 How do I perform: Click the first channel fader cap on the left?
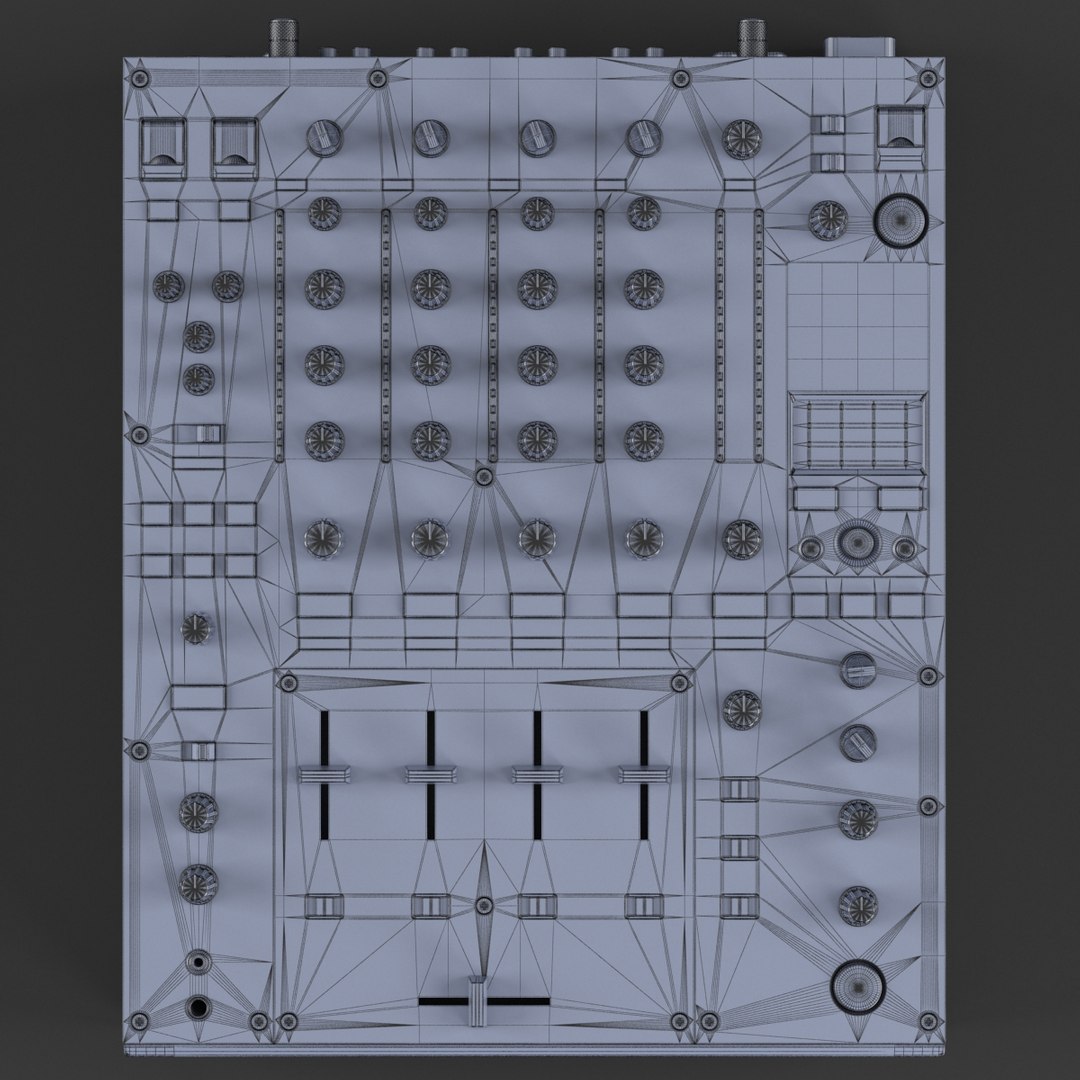pos(324,774)
